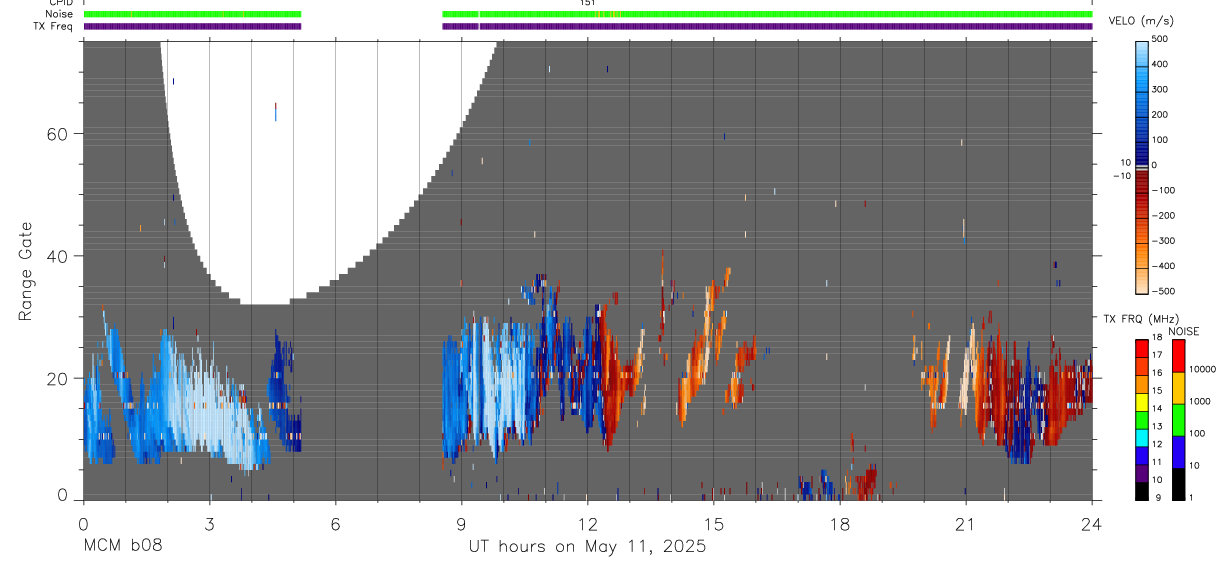Image resolution: width=1228 pixels, height=567 pixels.
Task: Click the 24 tick on UT hours axis
Action: pos(1092,523)
